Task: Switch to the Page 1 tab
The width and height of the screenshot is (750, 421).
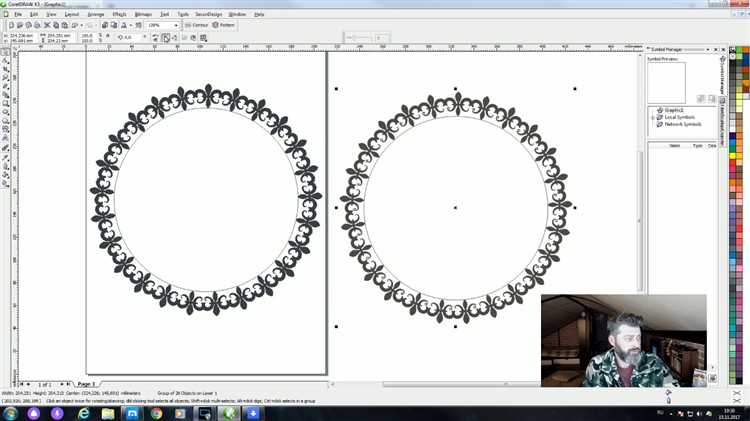Action: (86, 384)
